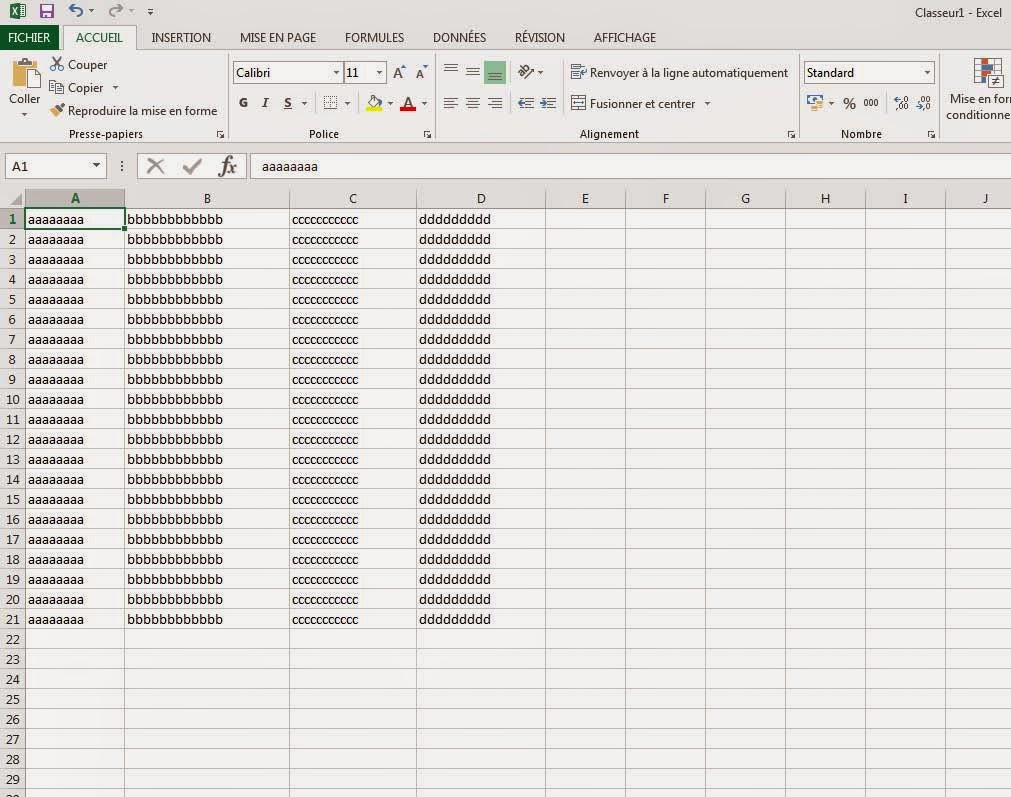This screenshot has width=1011, height=797.
Task: Apply underline with the S icon
Action: 286,103
